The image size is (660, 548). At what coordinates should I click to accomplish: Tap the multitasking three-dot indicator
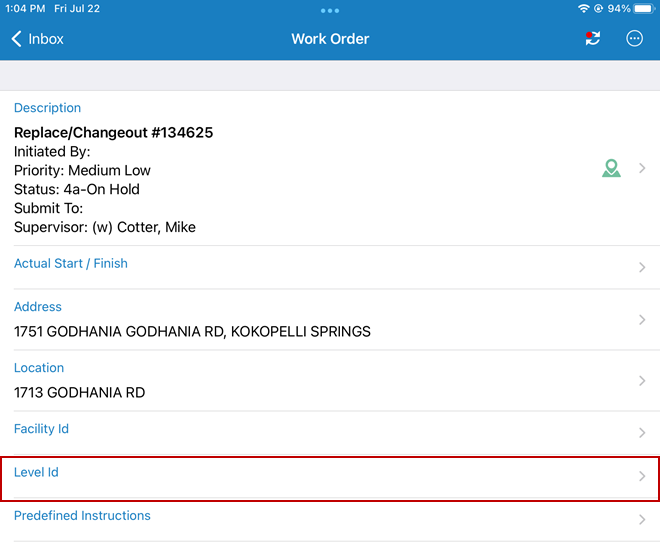click(330, 11)
